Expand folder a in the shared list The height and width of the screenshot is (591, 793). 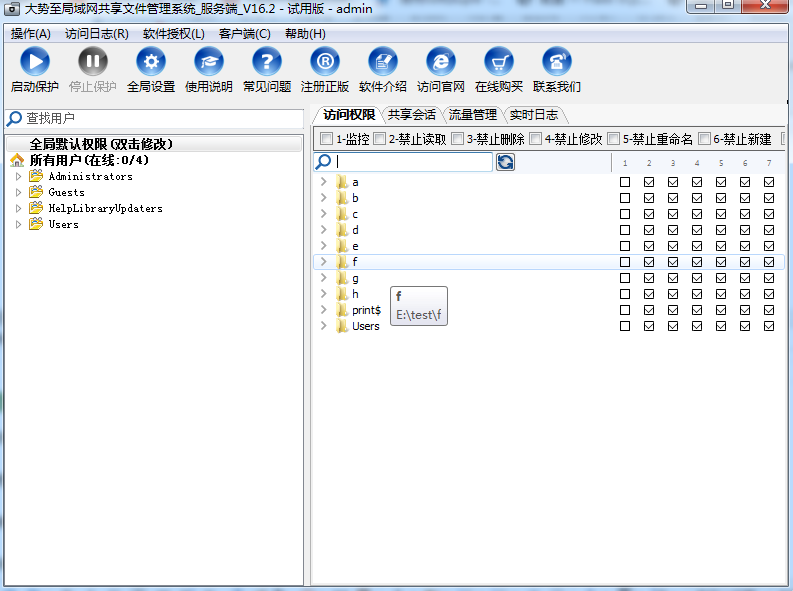(323, 182)
